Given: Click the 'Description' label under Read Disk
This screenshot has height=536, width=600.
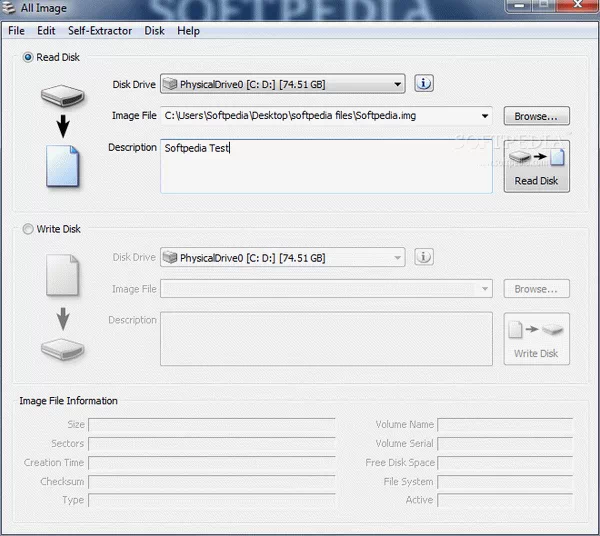Looking at the screenshot, I should [x=132, y=148].
